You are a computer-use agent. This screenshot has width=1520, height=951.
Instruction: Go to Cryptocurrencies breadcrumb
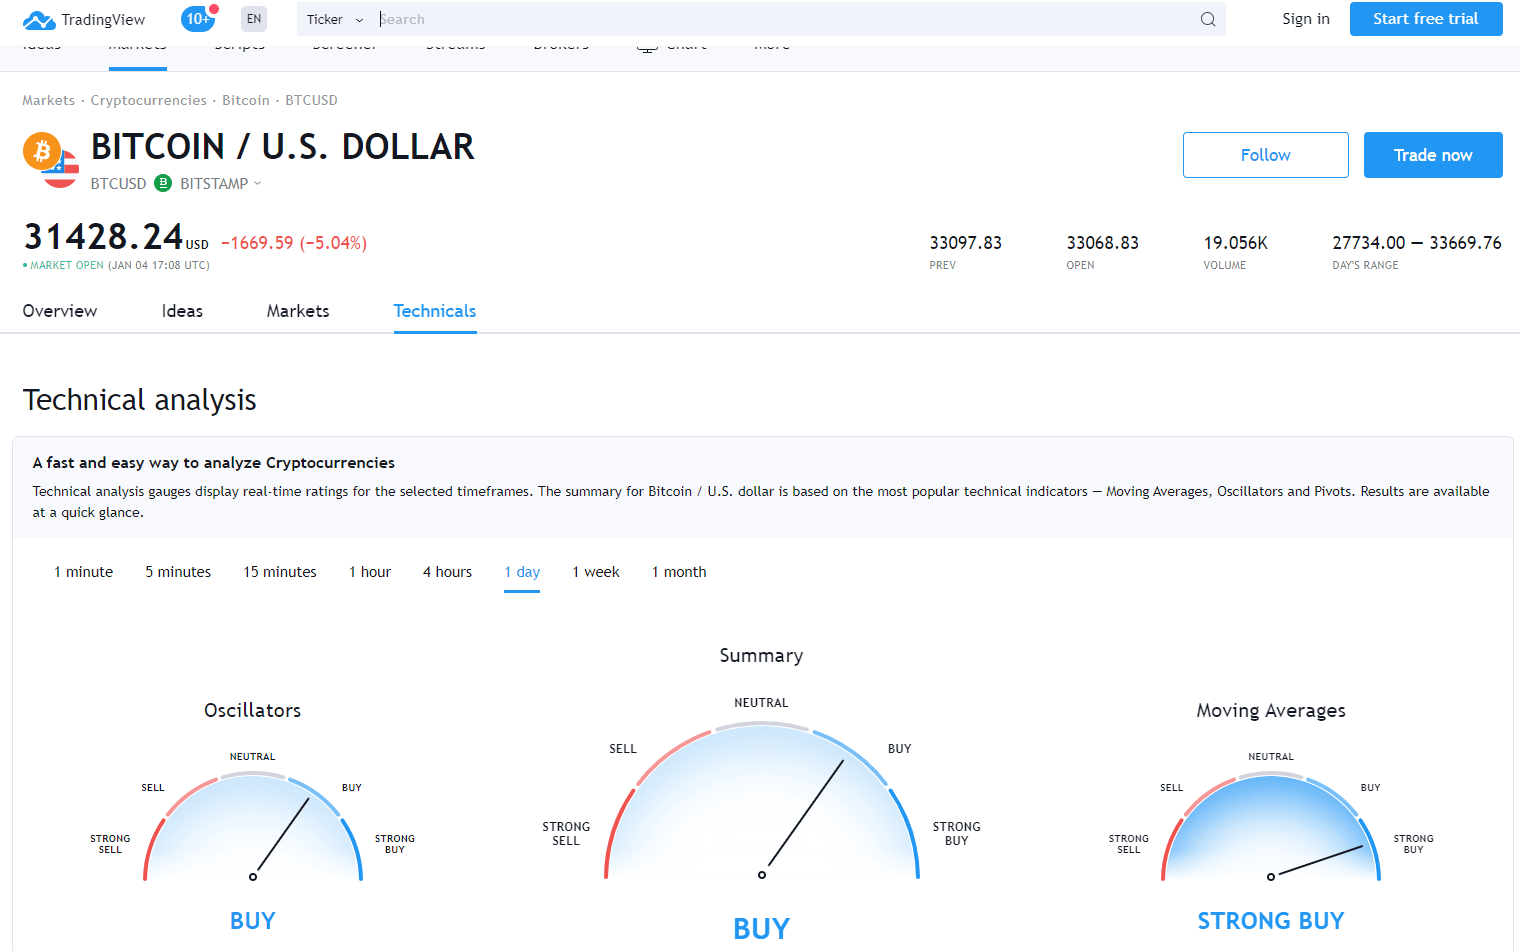[149, 100]
